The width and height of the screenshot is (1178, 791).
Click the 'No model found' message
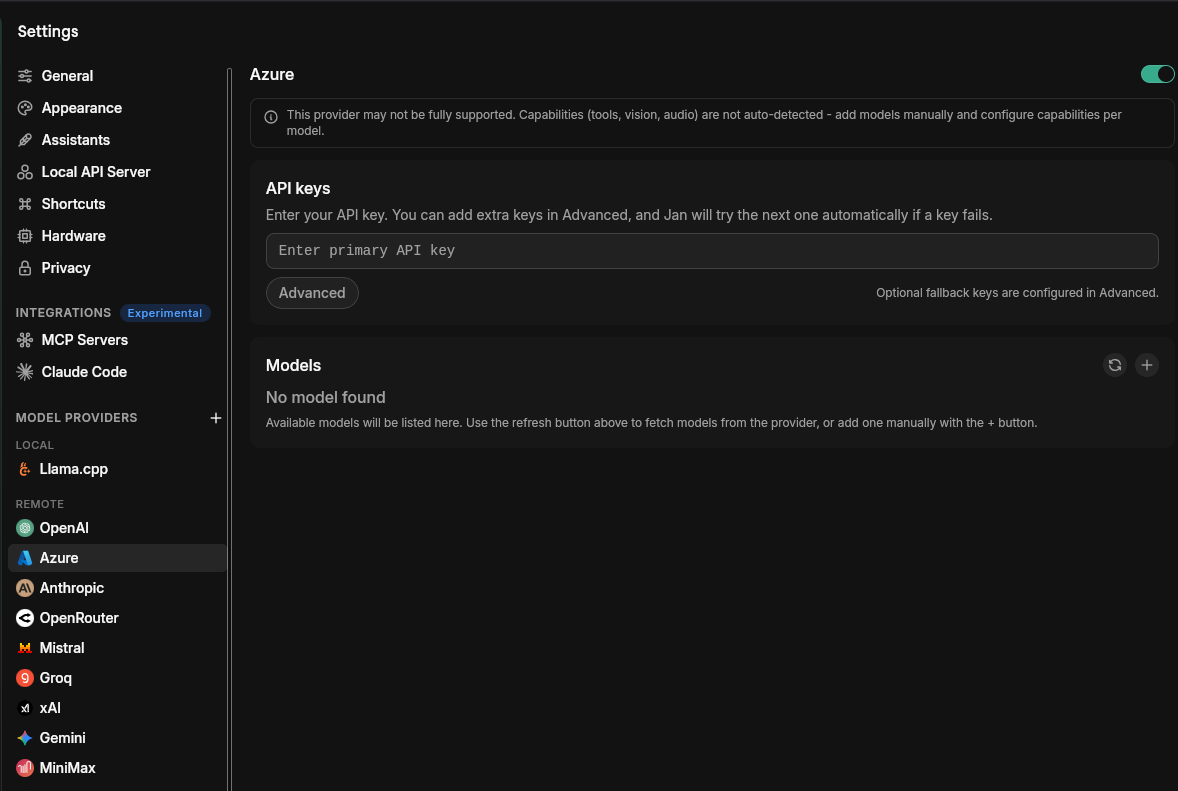pyautogui.click(x=325, y=397)
